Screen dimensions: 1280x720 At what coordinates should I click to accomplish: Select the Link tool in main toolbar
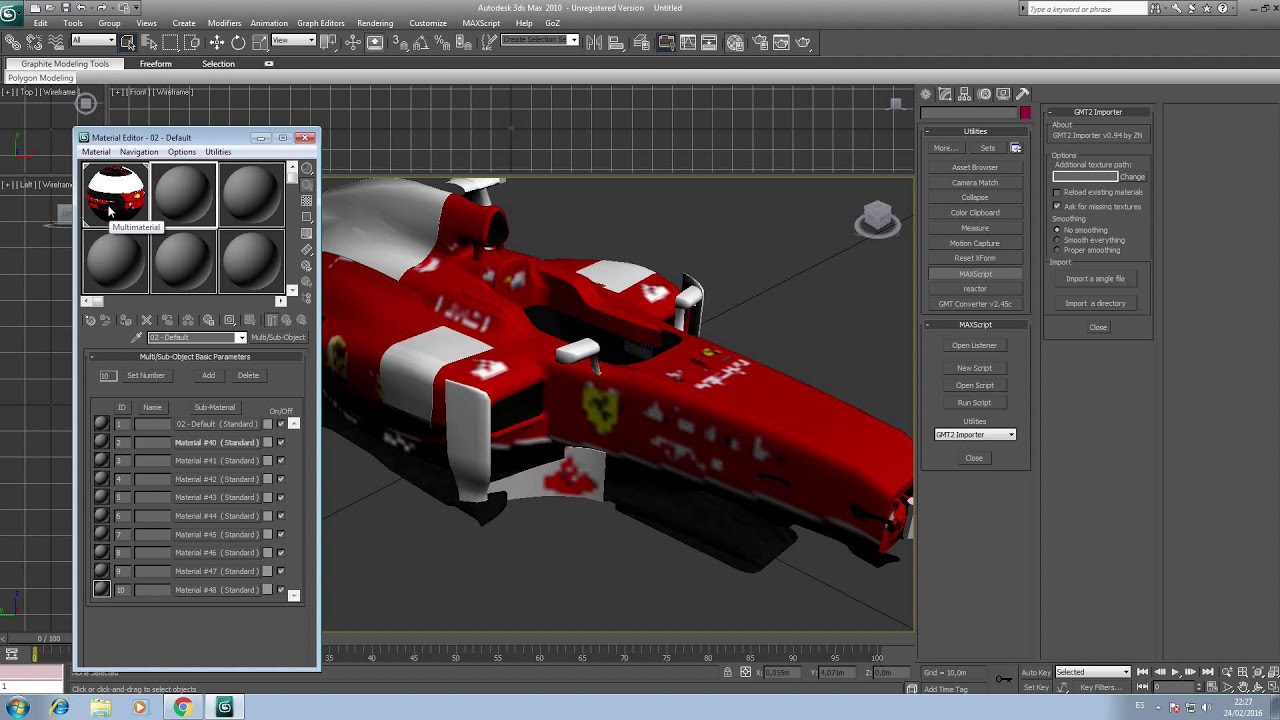[13, 42]
